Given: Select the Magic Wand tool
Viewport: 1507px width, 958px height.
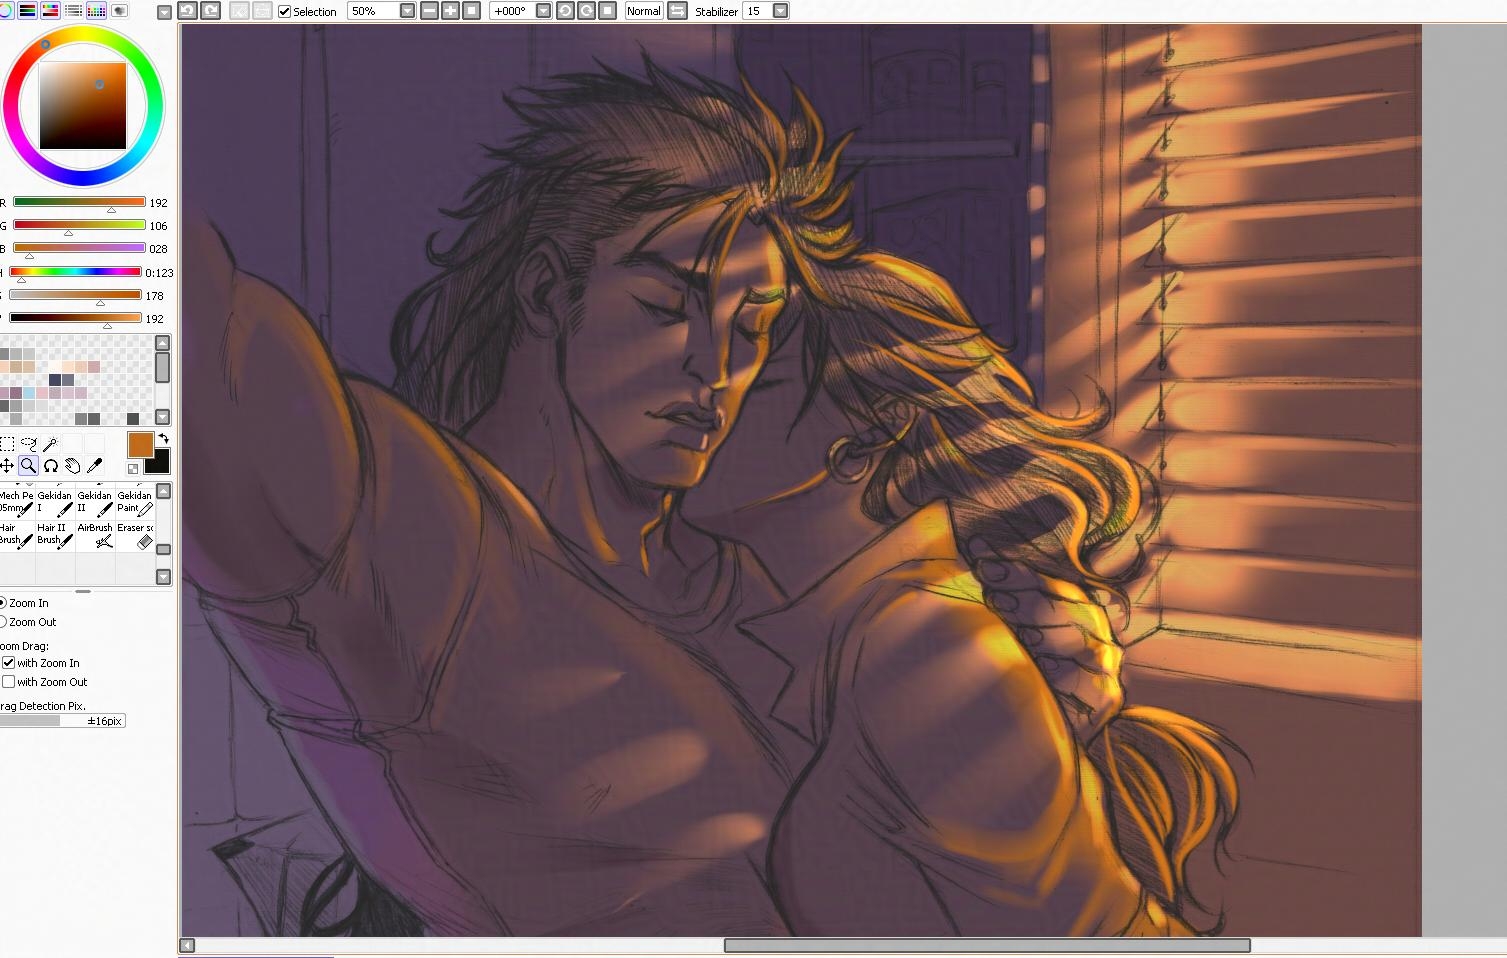Looking at the screenshot, I should (51, 444).
